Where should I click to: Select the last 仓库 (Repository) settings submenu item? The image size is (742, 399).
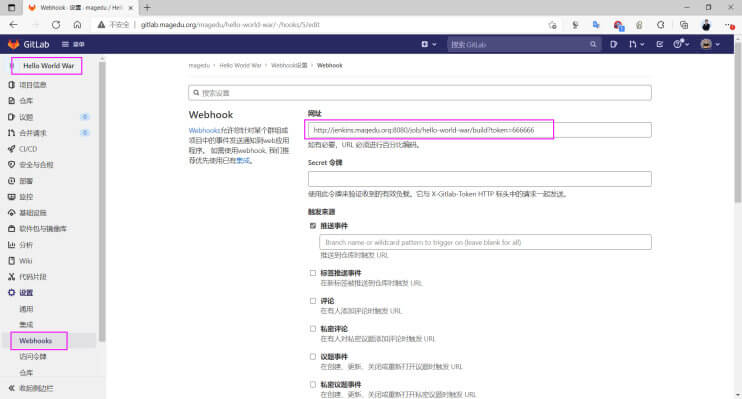(x=26, y=372)
